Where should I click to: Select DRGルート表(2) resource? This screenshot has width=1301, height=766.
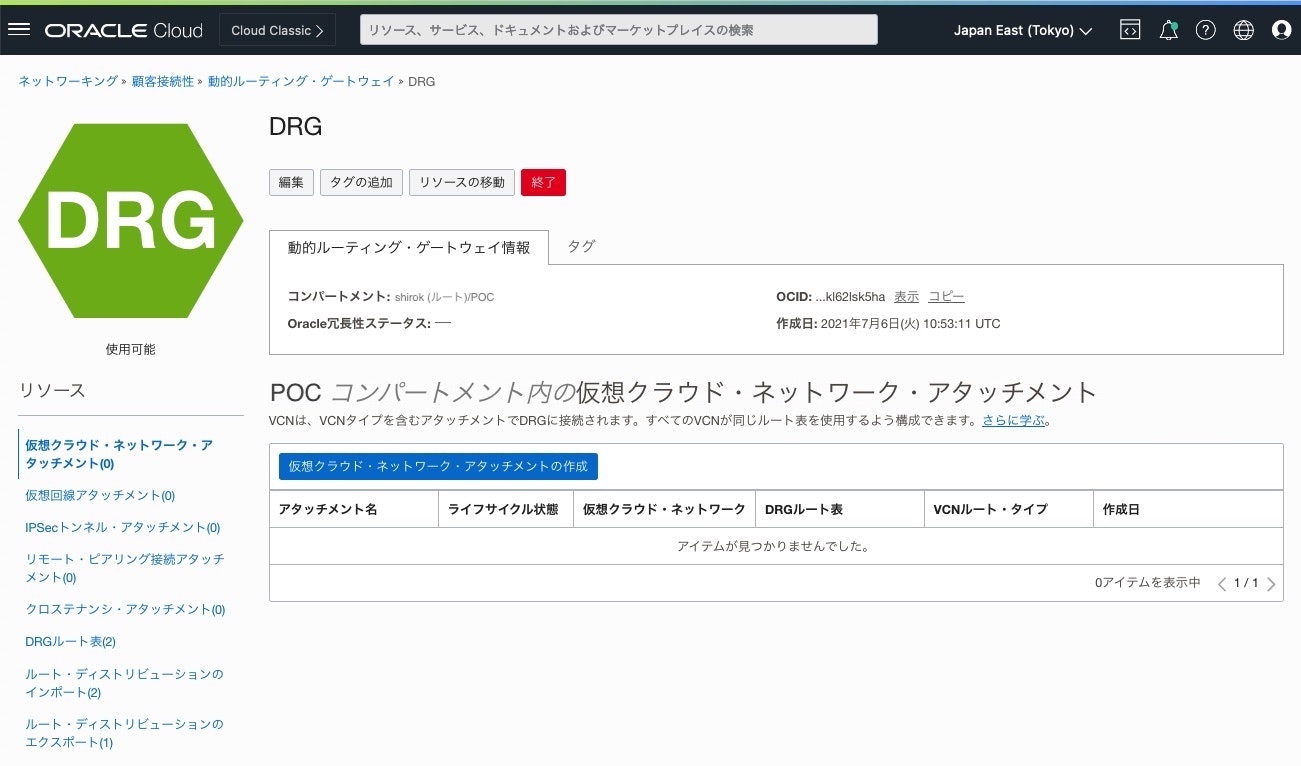tap(70, 641)
